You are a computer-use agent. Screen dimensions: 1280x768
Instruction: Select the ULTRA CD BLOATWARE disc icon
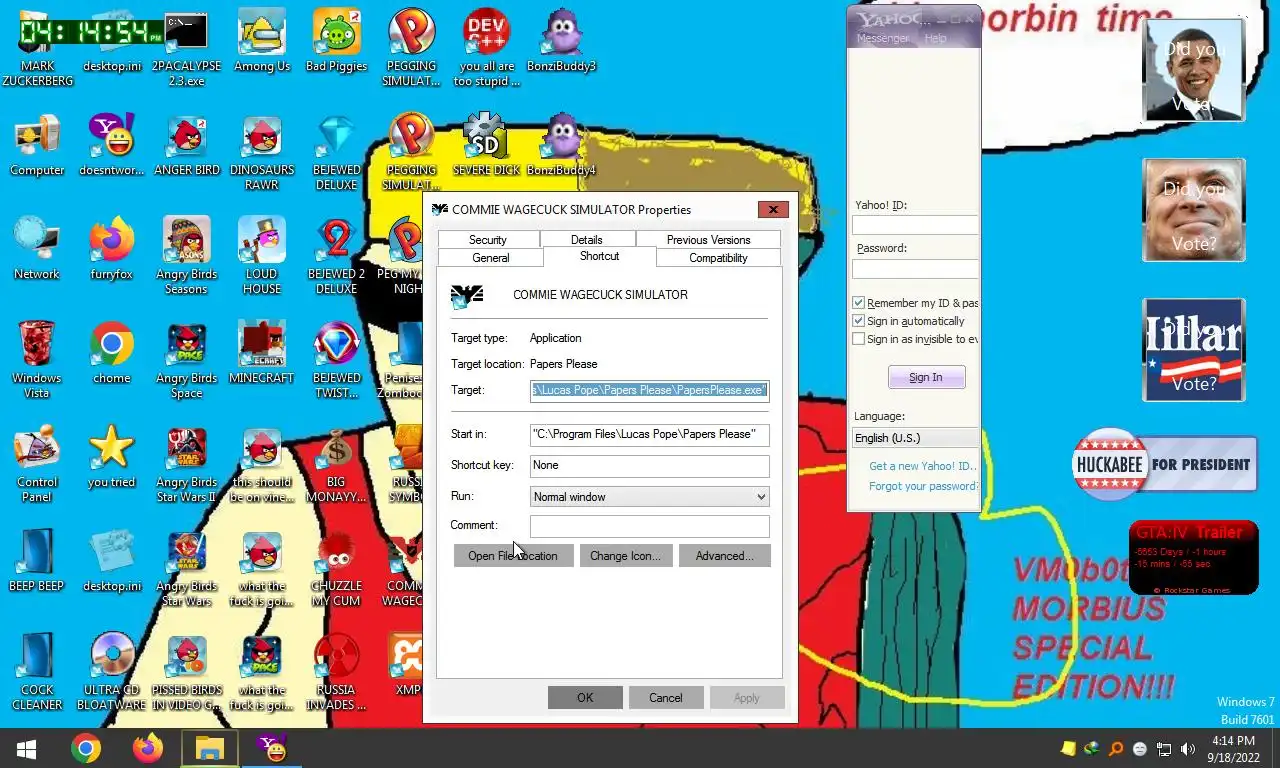(x=111, y=673)
